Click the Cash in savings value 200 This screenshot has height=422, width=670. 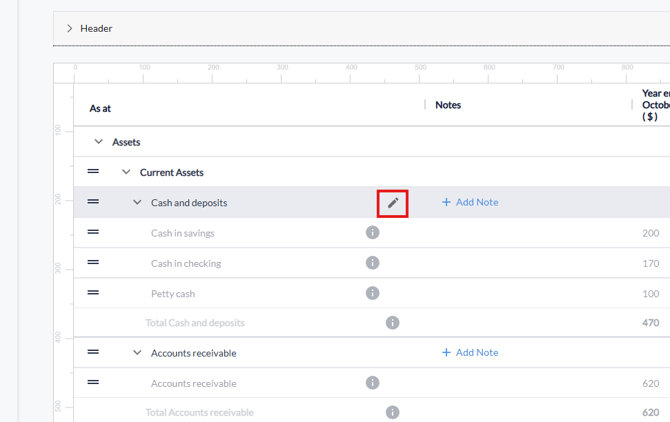[650, 233]
